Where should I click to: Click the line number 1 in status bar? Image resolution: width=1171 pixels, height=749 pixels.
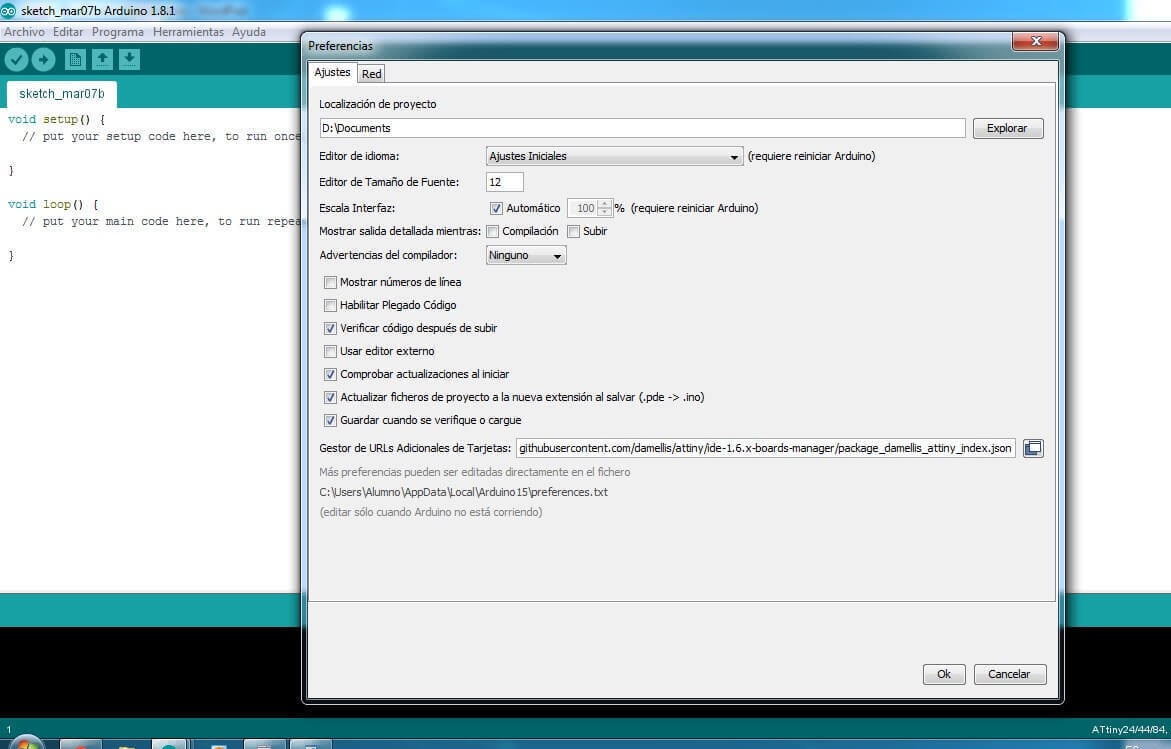tap(9, 730)
